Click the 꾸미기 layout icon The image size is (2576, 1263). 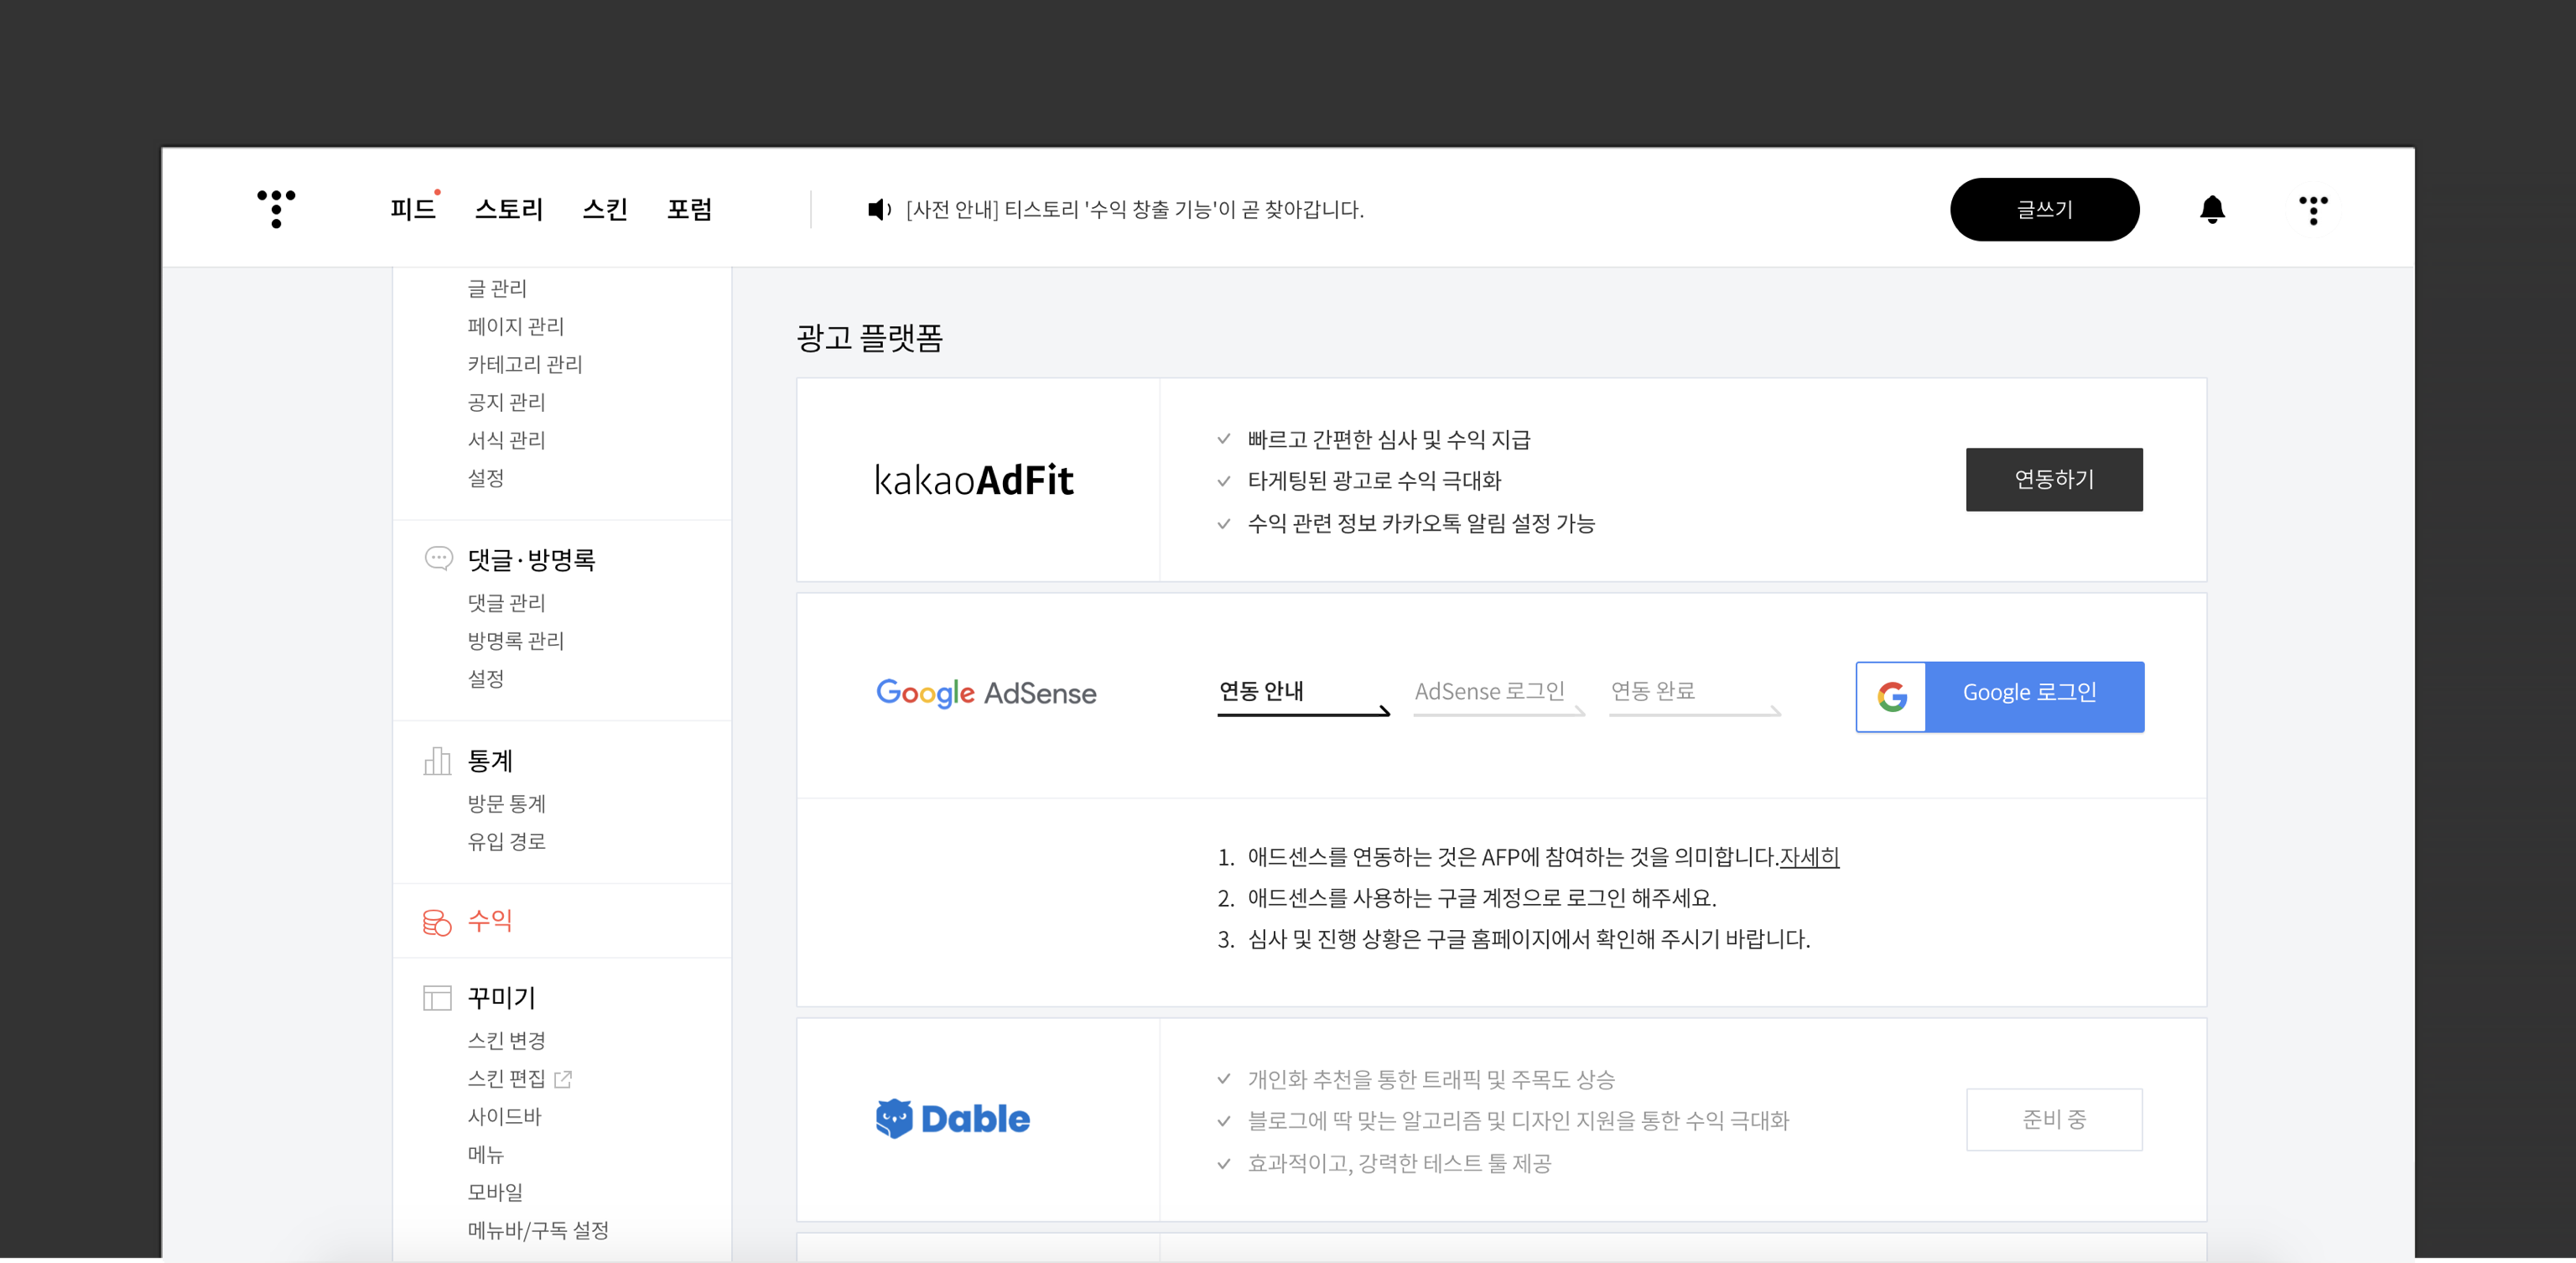tap(437, 997)
